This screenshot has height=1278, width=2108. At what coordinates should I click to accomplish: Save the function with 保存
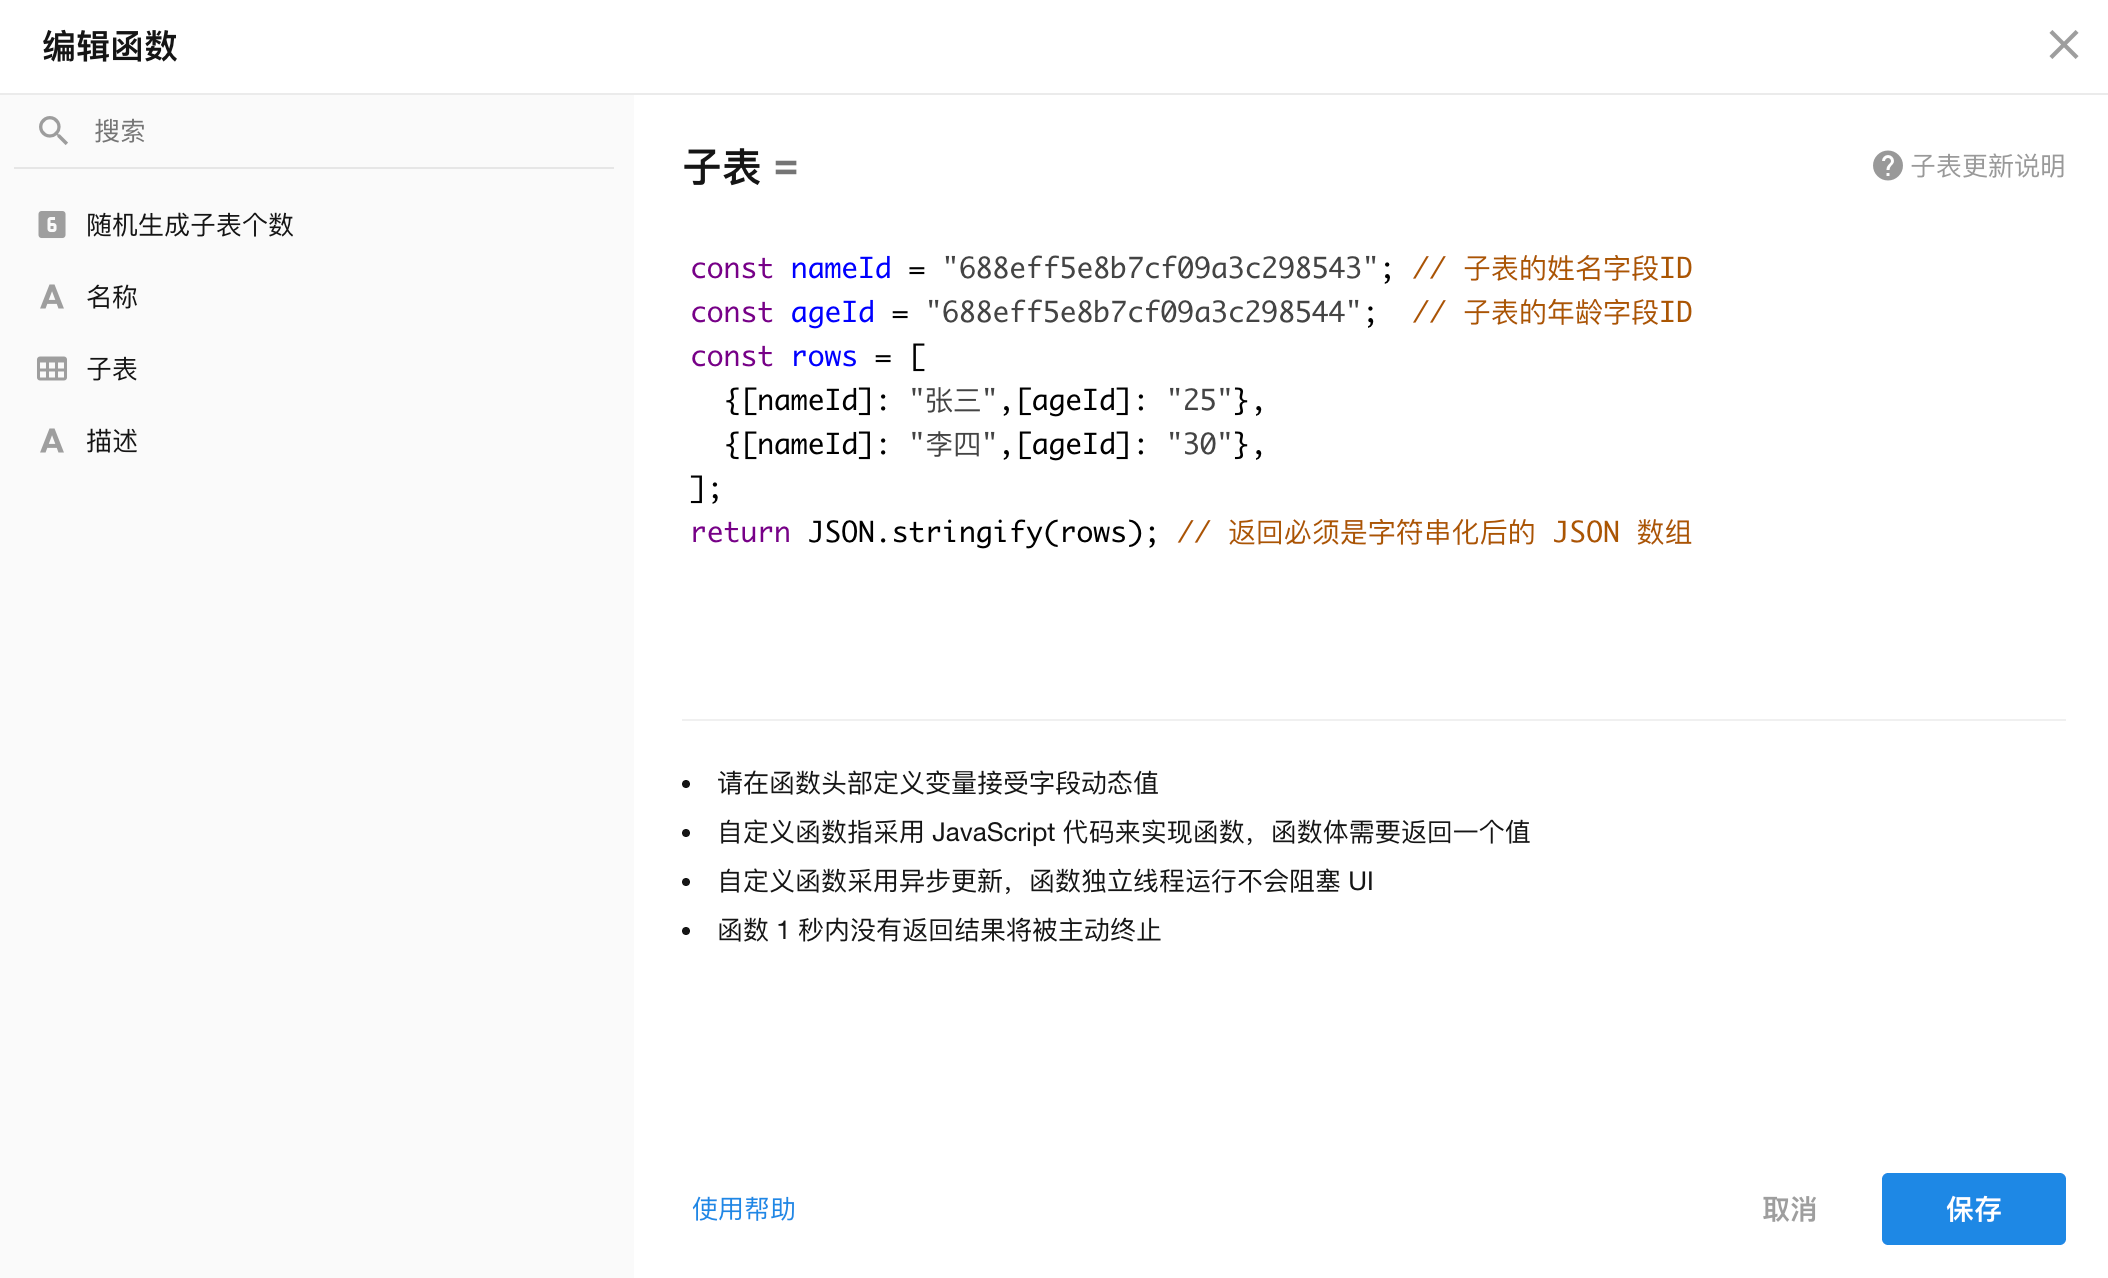pos(1973,1209)
